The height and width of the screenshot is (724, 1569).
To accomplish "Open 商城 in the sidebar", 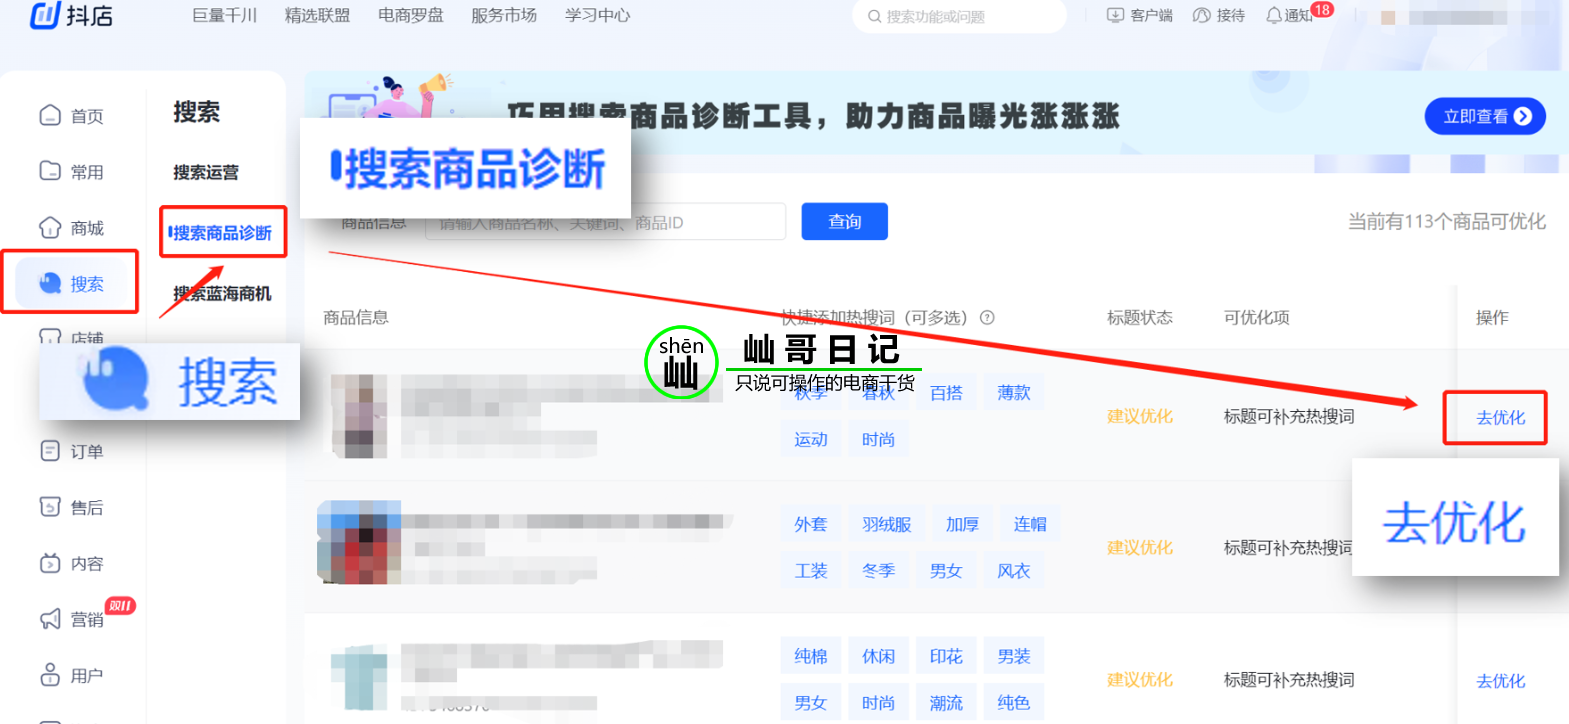I will 71,228.
